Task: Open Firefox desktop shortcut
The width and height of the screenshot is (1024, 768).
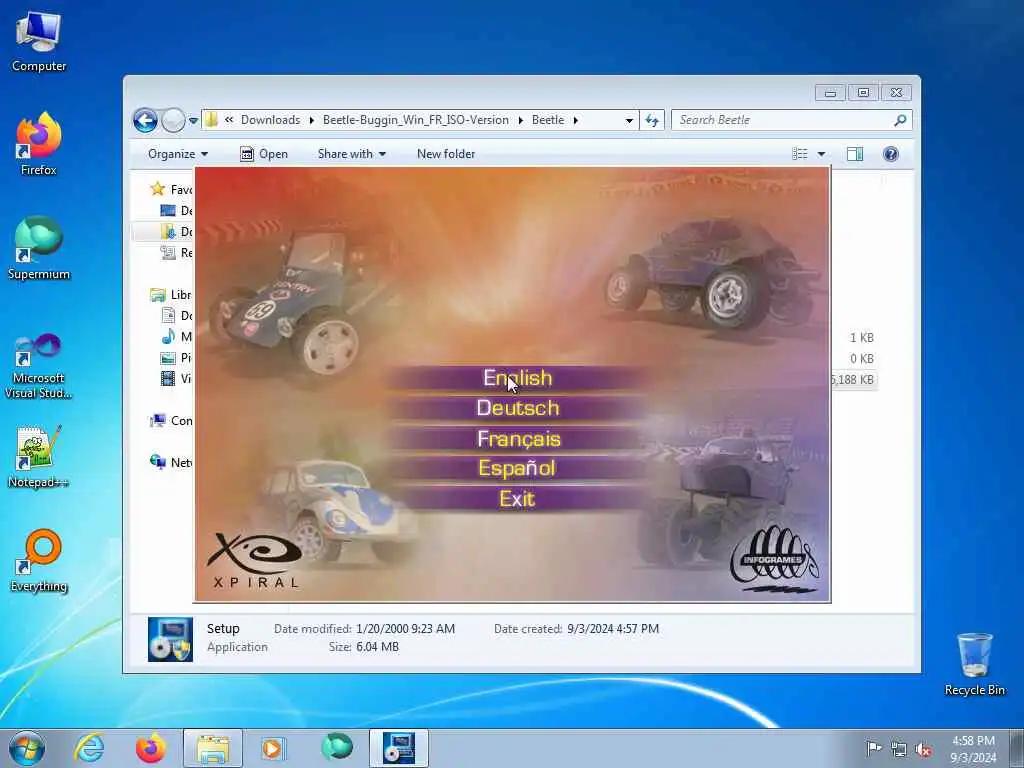Action: click(x=39, y=144)
